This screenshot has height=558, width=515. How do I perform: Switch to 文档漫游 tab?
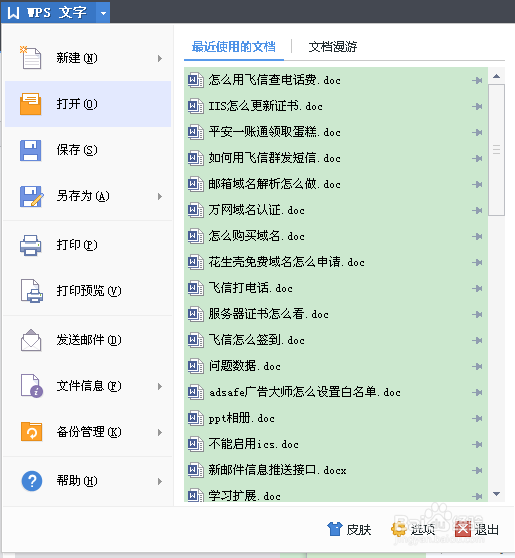[332, 47]
